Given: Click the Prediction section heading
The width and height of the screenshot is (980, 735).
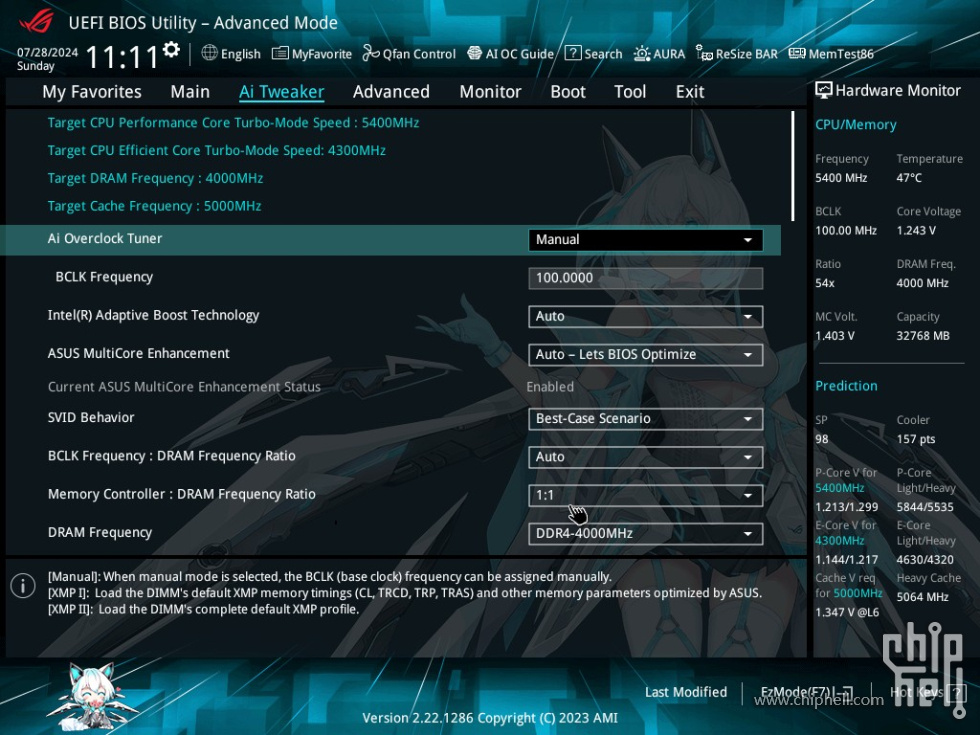Looking at the screenshot, I should click(846, 386).
